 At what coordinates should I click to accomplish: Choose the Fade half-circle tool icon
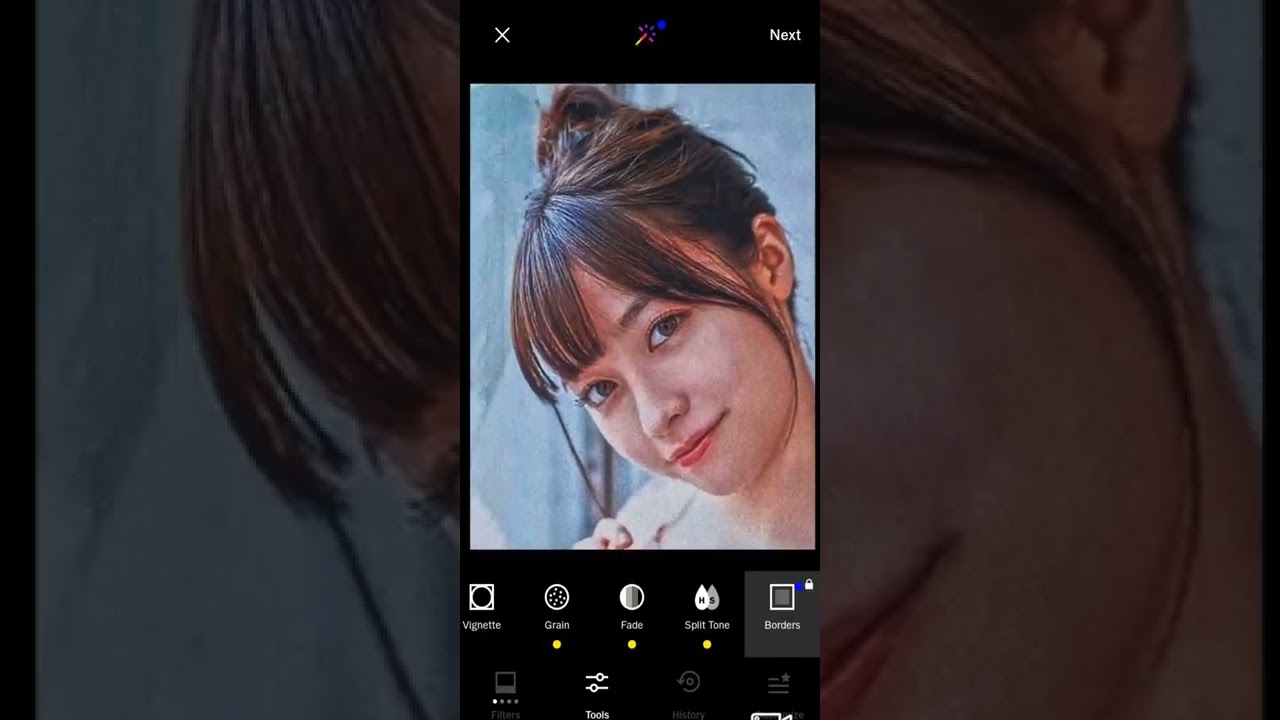[632, 597]
